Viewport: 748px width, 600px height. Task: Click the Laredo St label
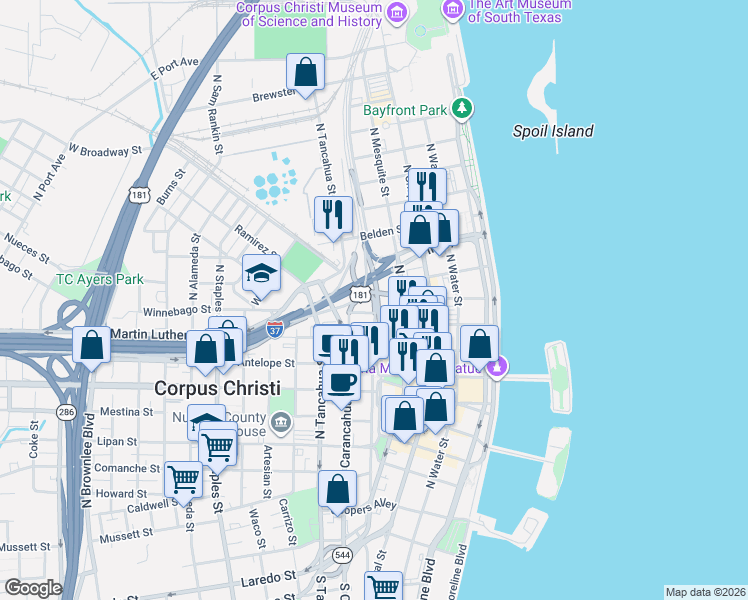[269, 579]
